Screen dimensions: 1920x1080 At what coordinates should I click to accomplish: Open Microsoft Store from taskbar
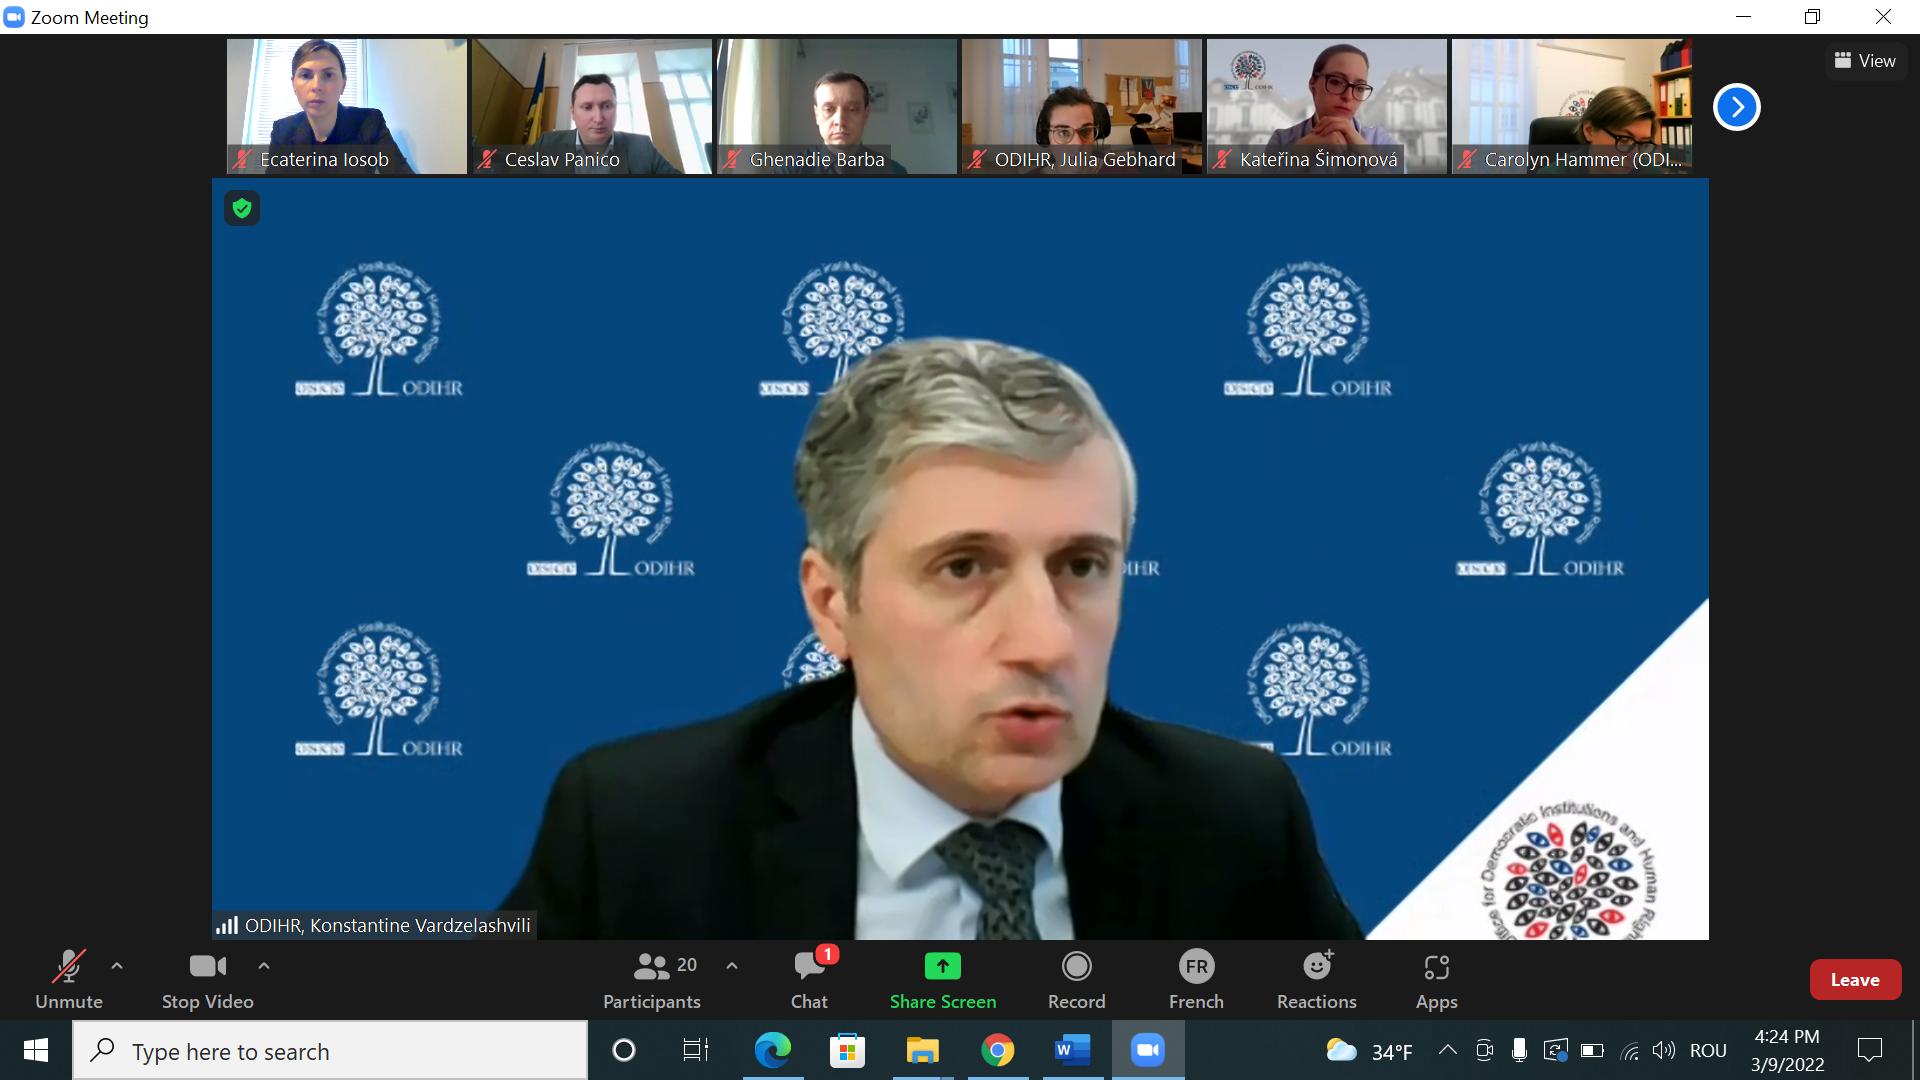click(x=848, y=1050)
